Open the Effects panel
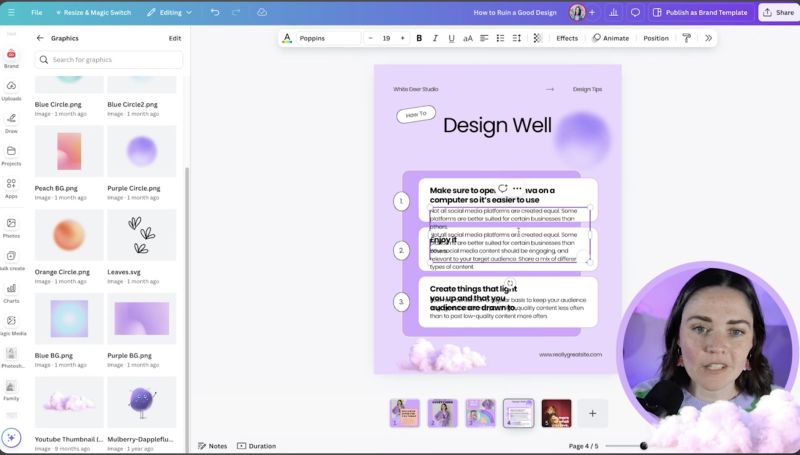The width and height of the screenshot is (800, 455). click(567, 38)
